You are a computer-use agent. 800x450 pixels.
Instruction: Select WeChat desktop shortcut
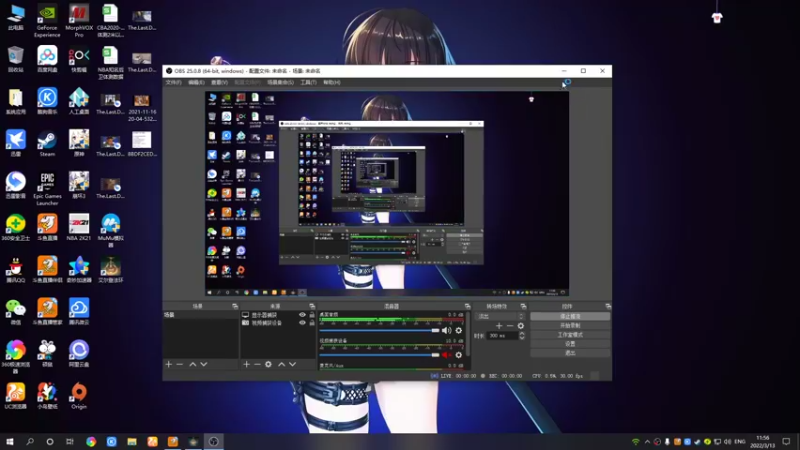(x=15, y=312)
